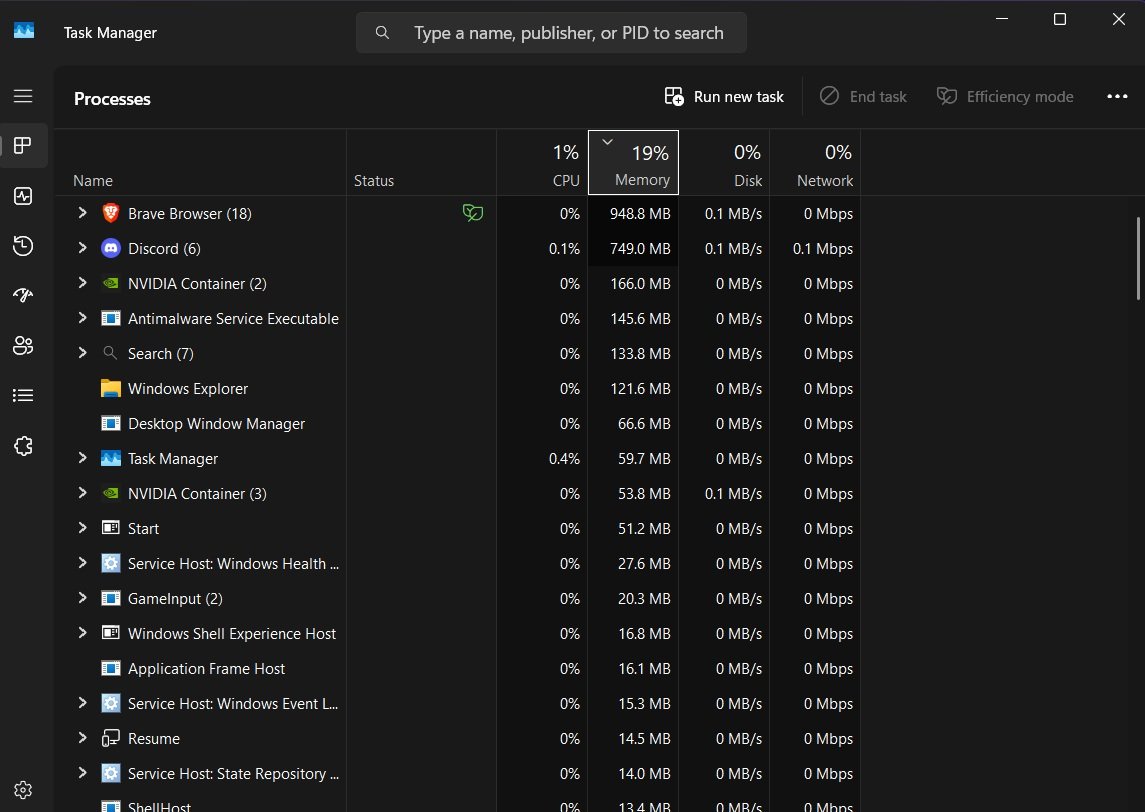Image resolution: width=1145 pixels, height=812 pixels.
Task: Click the Task Manager app icon in title bar
Action: (24, 31)
